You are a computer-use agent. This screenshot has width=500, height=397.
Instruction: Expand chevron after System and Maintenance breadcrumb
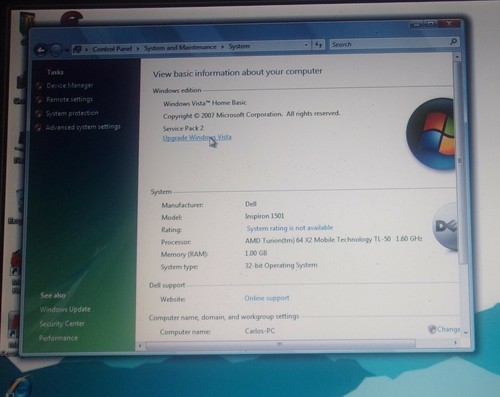point(223,47)
